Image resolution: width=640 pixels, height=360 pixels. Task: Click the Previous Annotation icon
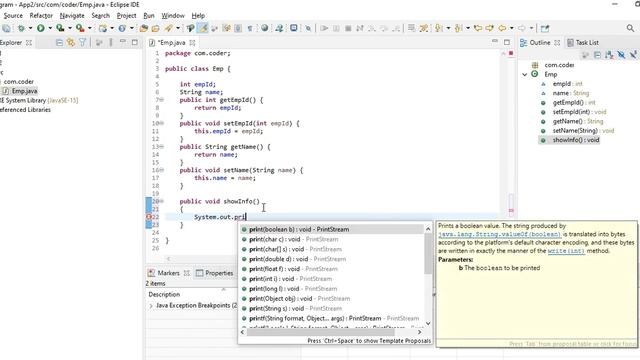pos(458,28)
